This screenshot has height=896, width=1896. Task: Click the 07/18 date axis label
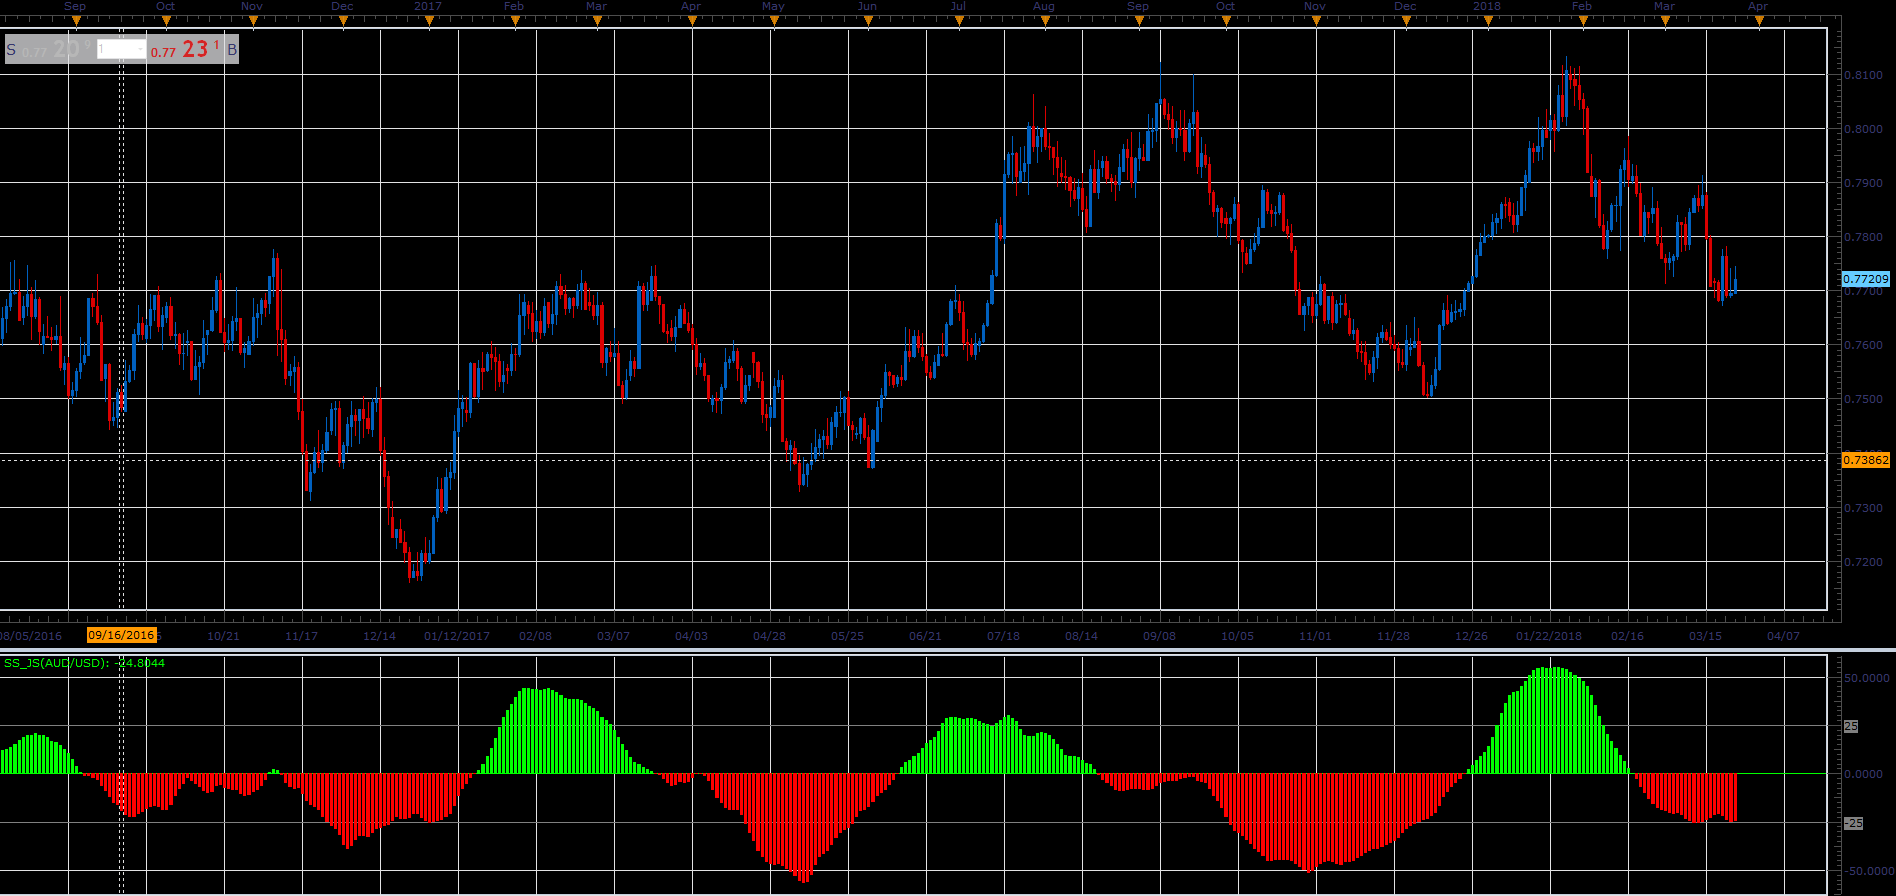click(1003, 636)
